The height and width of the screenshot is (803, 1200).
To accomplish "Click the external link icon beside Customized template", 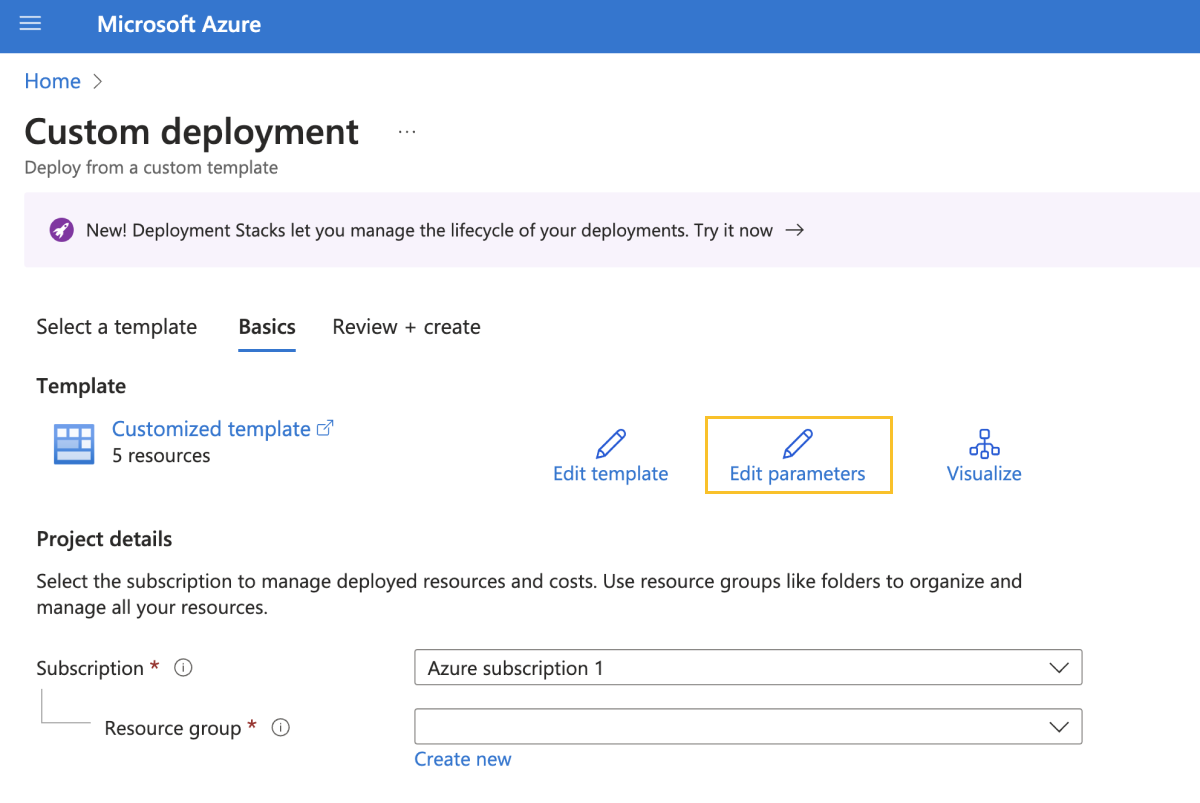I will (x=325, y=428).
